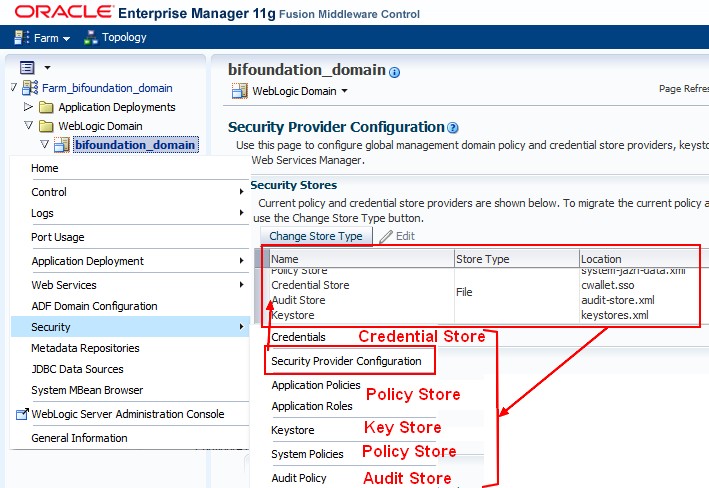Open System MBean Browser menu entry
Image resolution: width=709 pixels, height=488 pixels.
tap(87, 390)
